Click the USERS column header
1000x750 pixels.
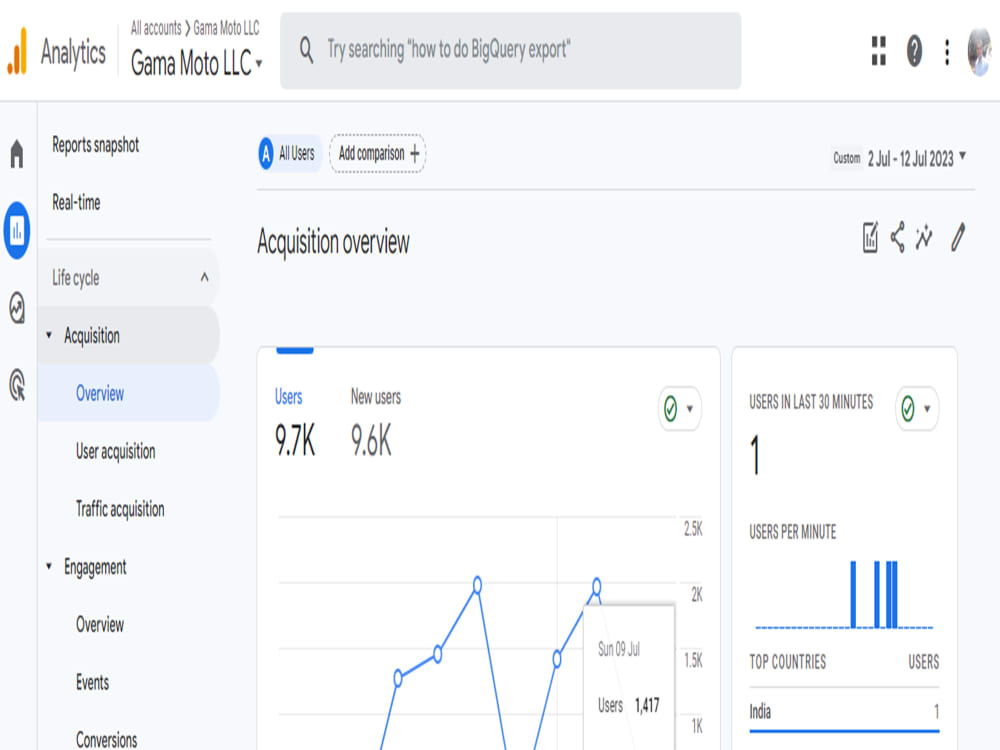923,662
